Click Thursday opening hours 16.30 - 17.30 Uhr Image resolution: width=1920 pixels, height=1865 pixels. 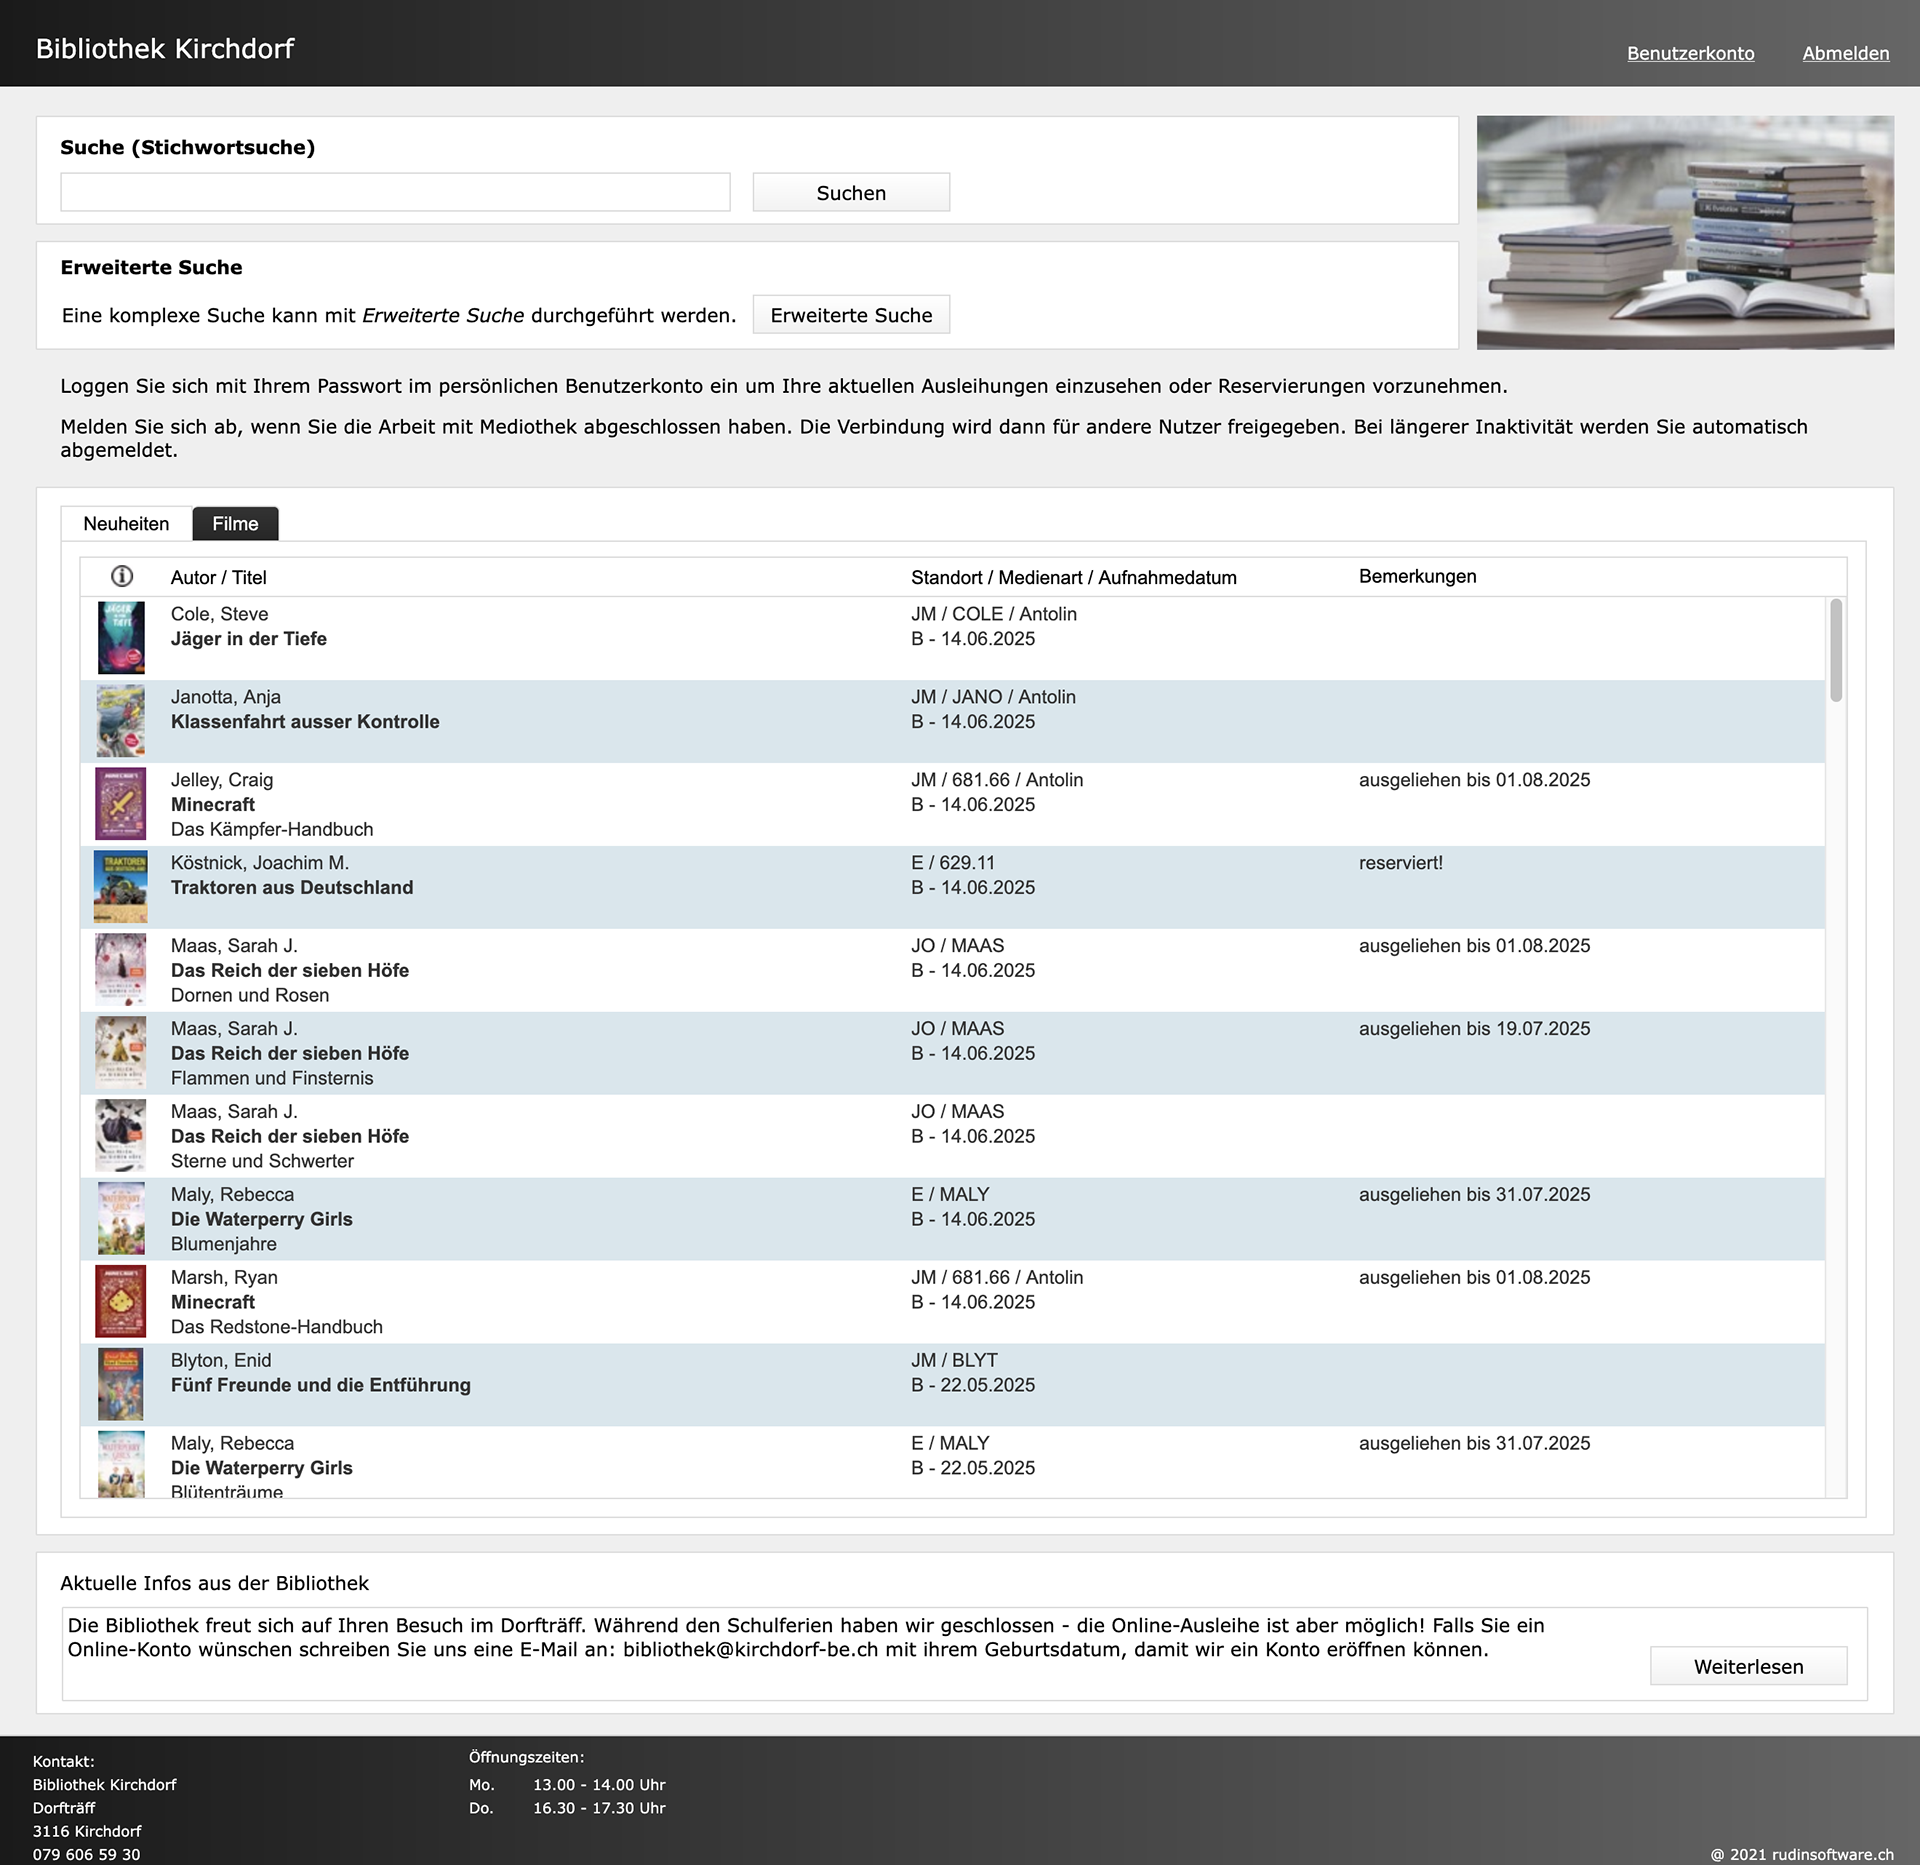(599, 1808)
